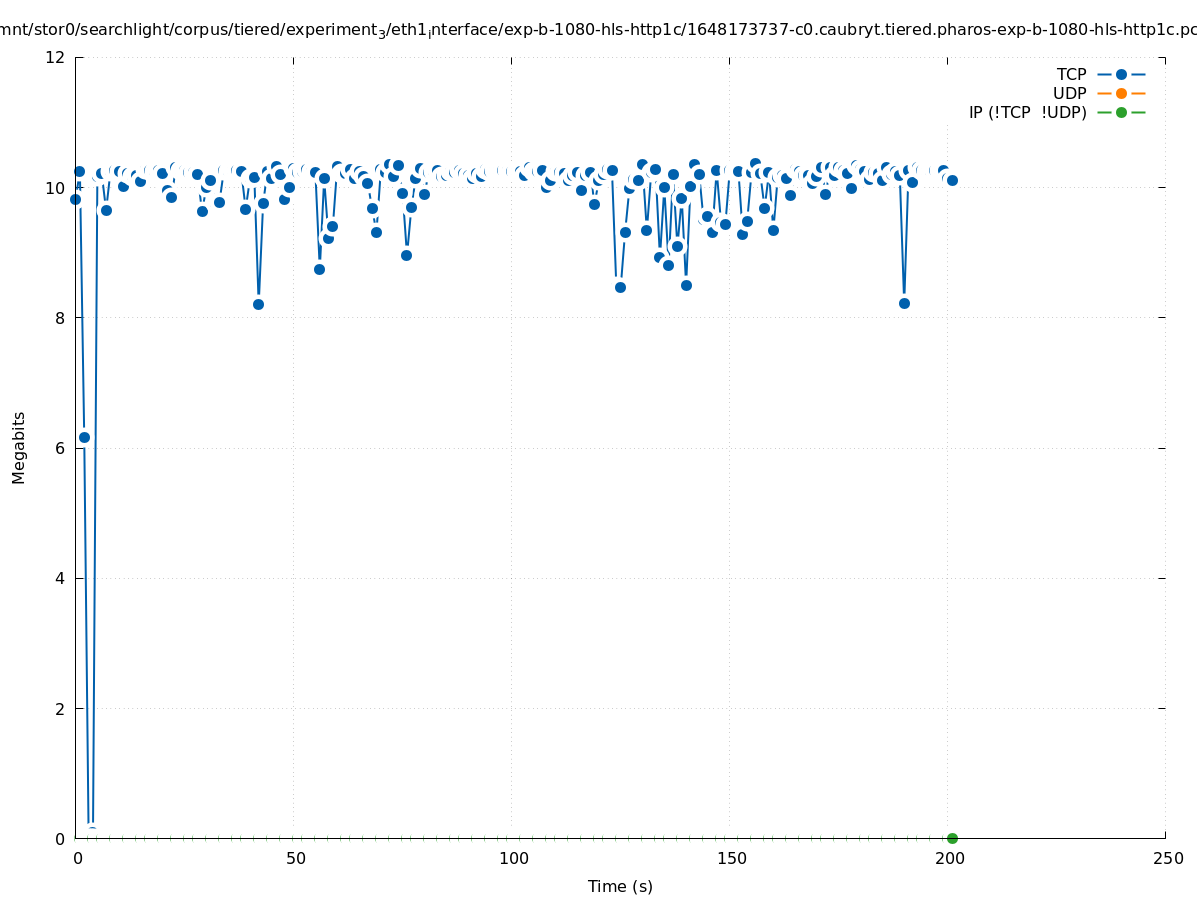Viewport: 1197px width, 900px height.
Task: Click the Time (s) x-axis label
Action: tap(620, 886)
